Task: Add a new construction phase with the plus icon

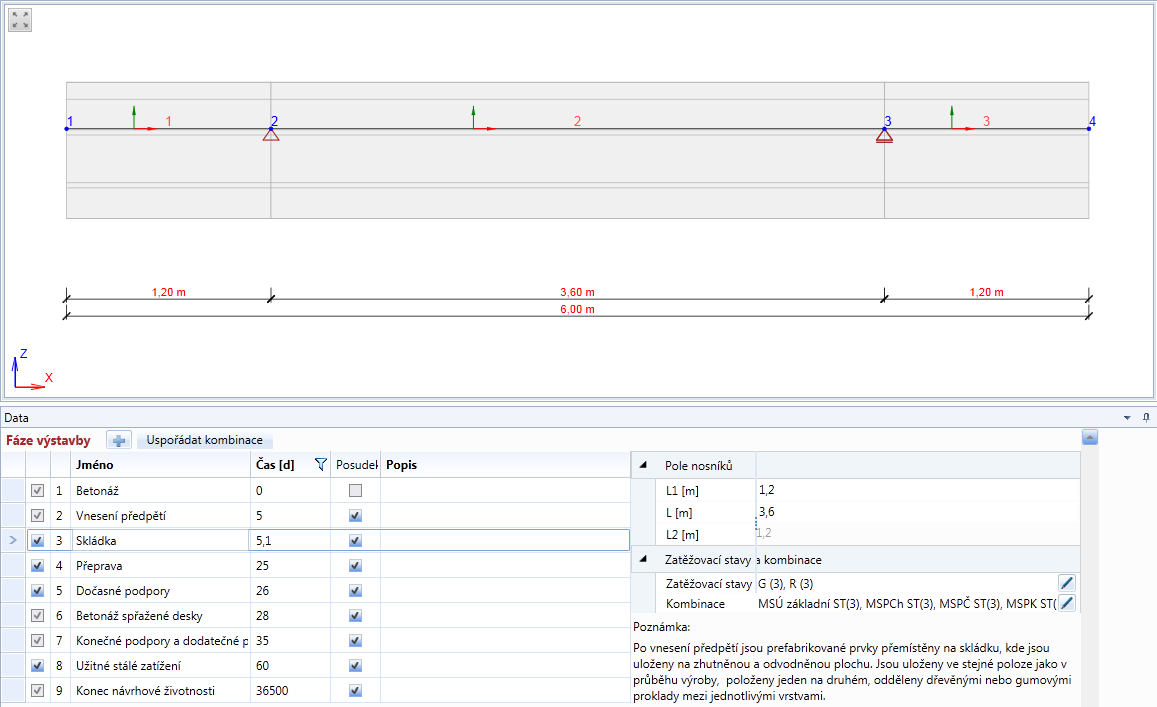Action: [118, 441]
